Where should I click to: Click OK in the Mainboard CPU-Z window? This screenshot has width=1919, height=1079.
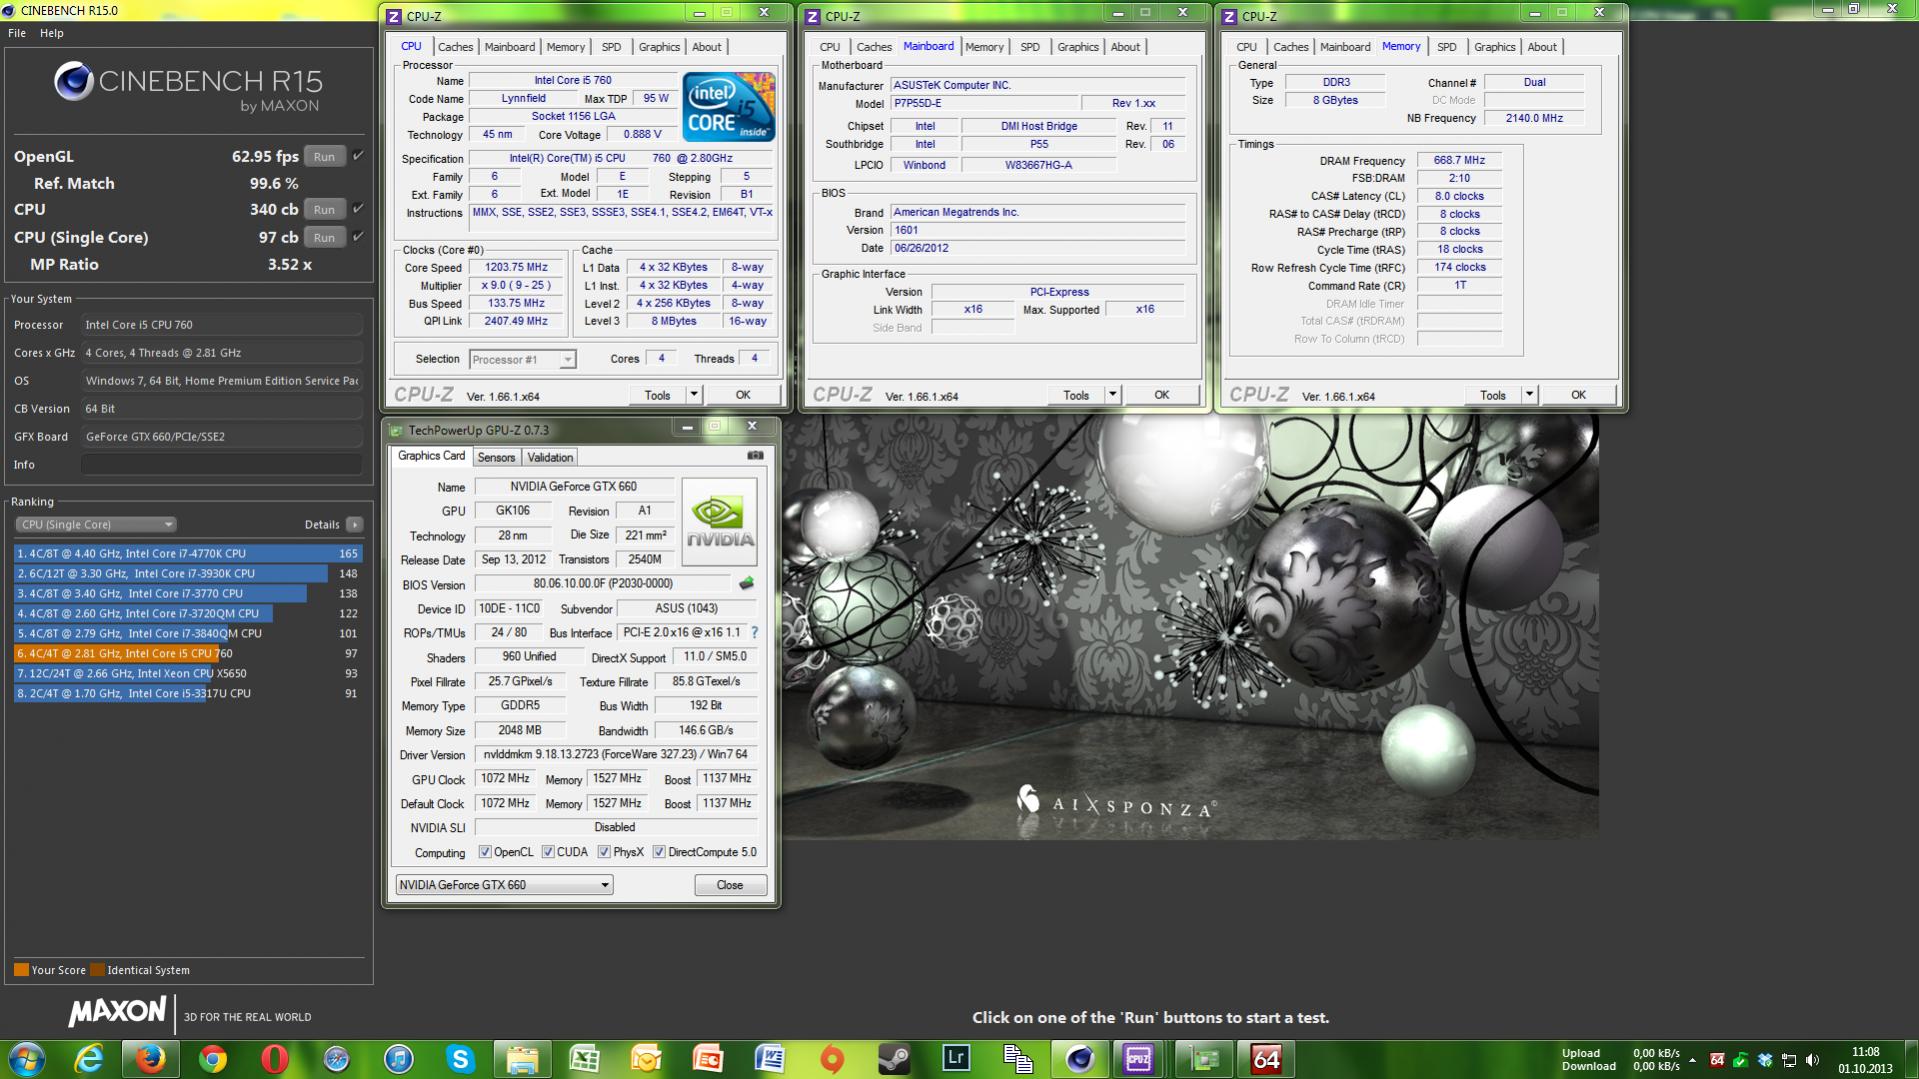click(x=1161, y=395)
